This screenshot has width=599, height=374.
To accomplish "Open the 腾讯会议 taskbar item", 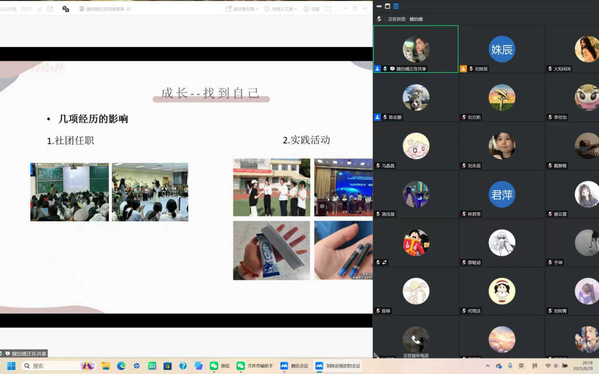I will pyautogui.click(x=295, y=366).
